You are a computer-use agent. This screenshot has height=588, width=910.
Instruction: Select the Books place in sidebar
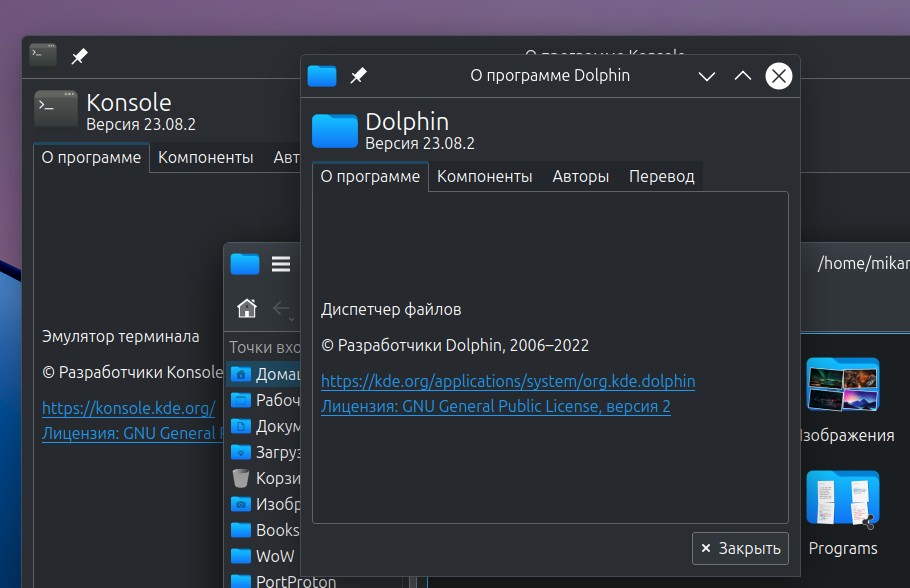pyautogui.click(x=264, y=530)
